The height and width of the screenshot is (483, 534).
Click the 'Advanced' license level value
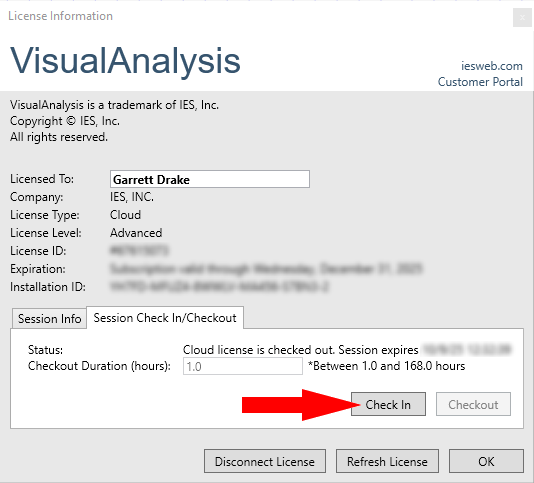(x=136, y=233)
